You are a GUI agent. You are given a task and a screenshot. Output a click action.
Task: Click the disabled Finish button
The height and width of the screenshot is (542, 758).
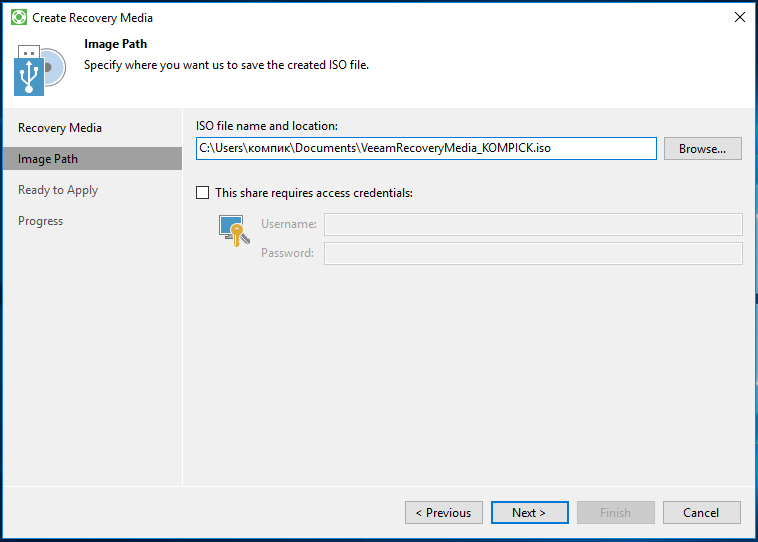pos(615,513)
